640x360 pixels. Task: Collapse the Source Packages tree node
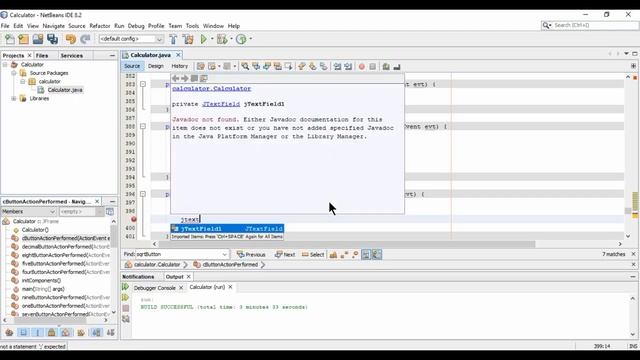click(x=14, y=73)
